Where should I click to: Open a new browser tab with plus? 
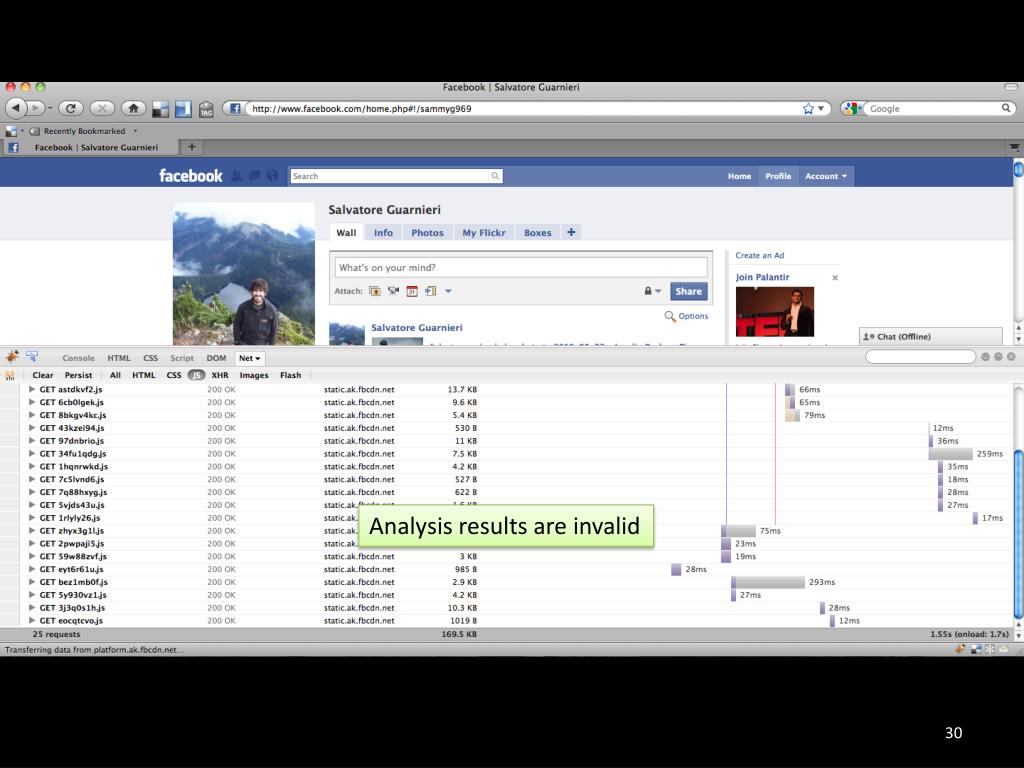[191, 147]
